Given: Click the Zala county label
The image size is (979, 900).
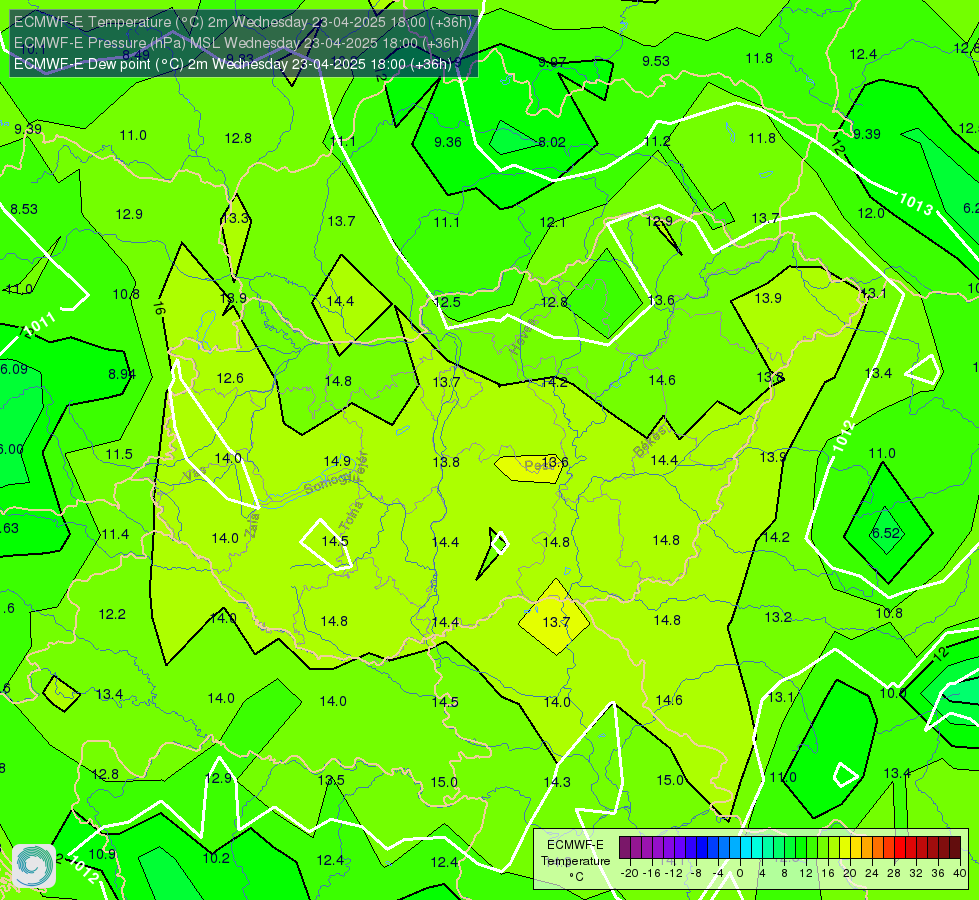Looking at the screenshot, I should pyautogui.click(x=252, y=525).
